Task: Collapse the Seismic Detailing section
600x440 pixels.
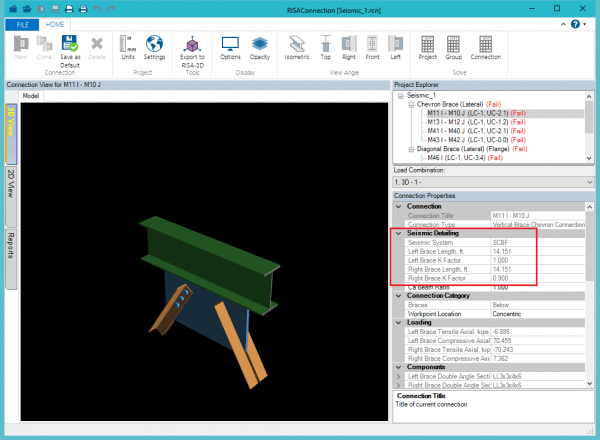Action: coord(398,233)
